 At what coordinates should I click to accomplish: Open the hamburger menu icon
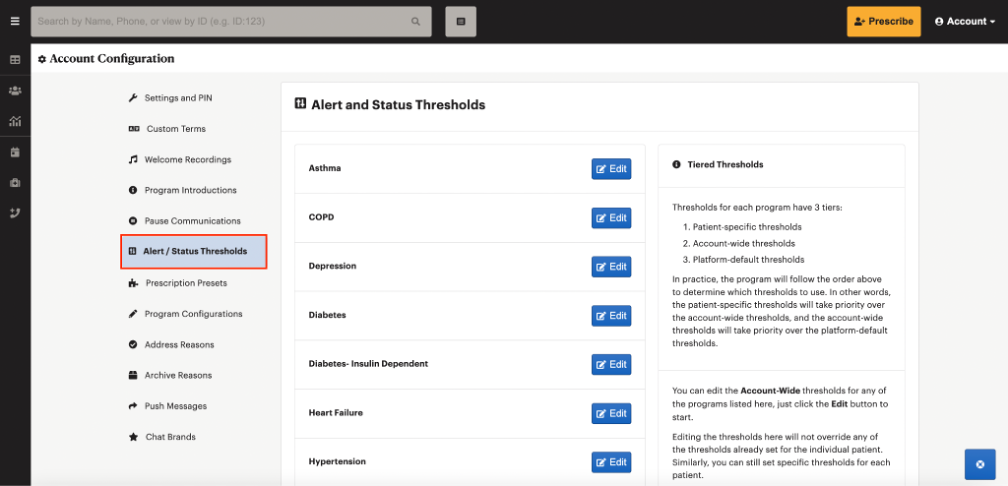click(15, 21)
